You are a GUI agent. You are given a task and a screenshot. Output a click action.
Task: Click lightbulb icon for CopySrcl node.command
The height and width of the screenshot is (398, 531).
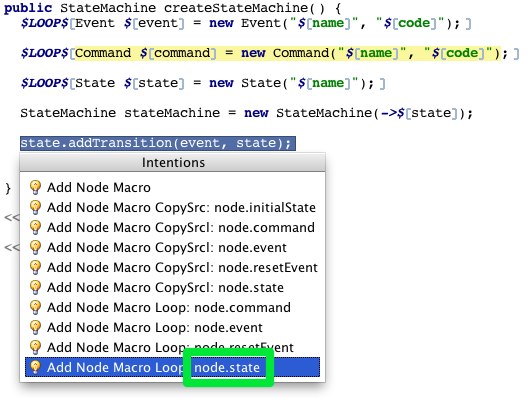35,227
